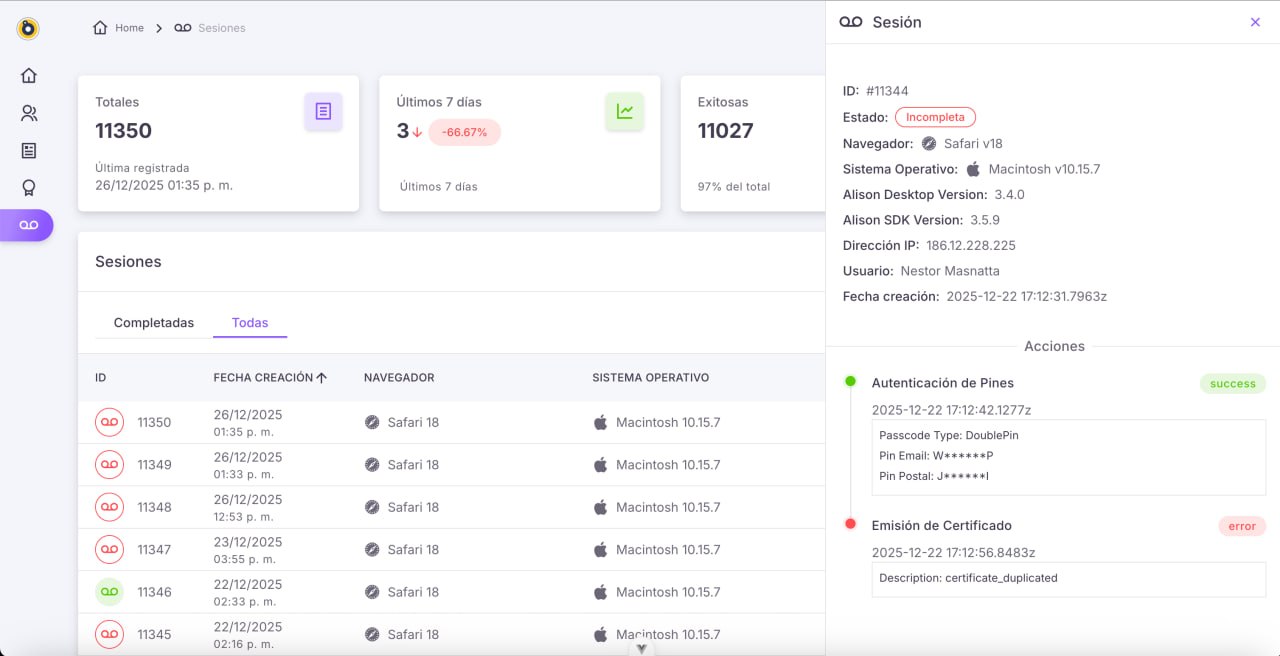Close the Sesión detail panel
Image resolution: width=1280 pixels, height=656 pixels.
[x=1255, y=22]
